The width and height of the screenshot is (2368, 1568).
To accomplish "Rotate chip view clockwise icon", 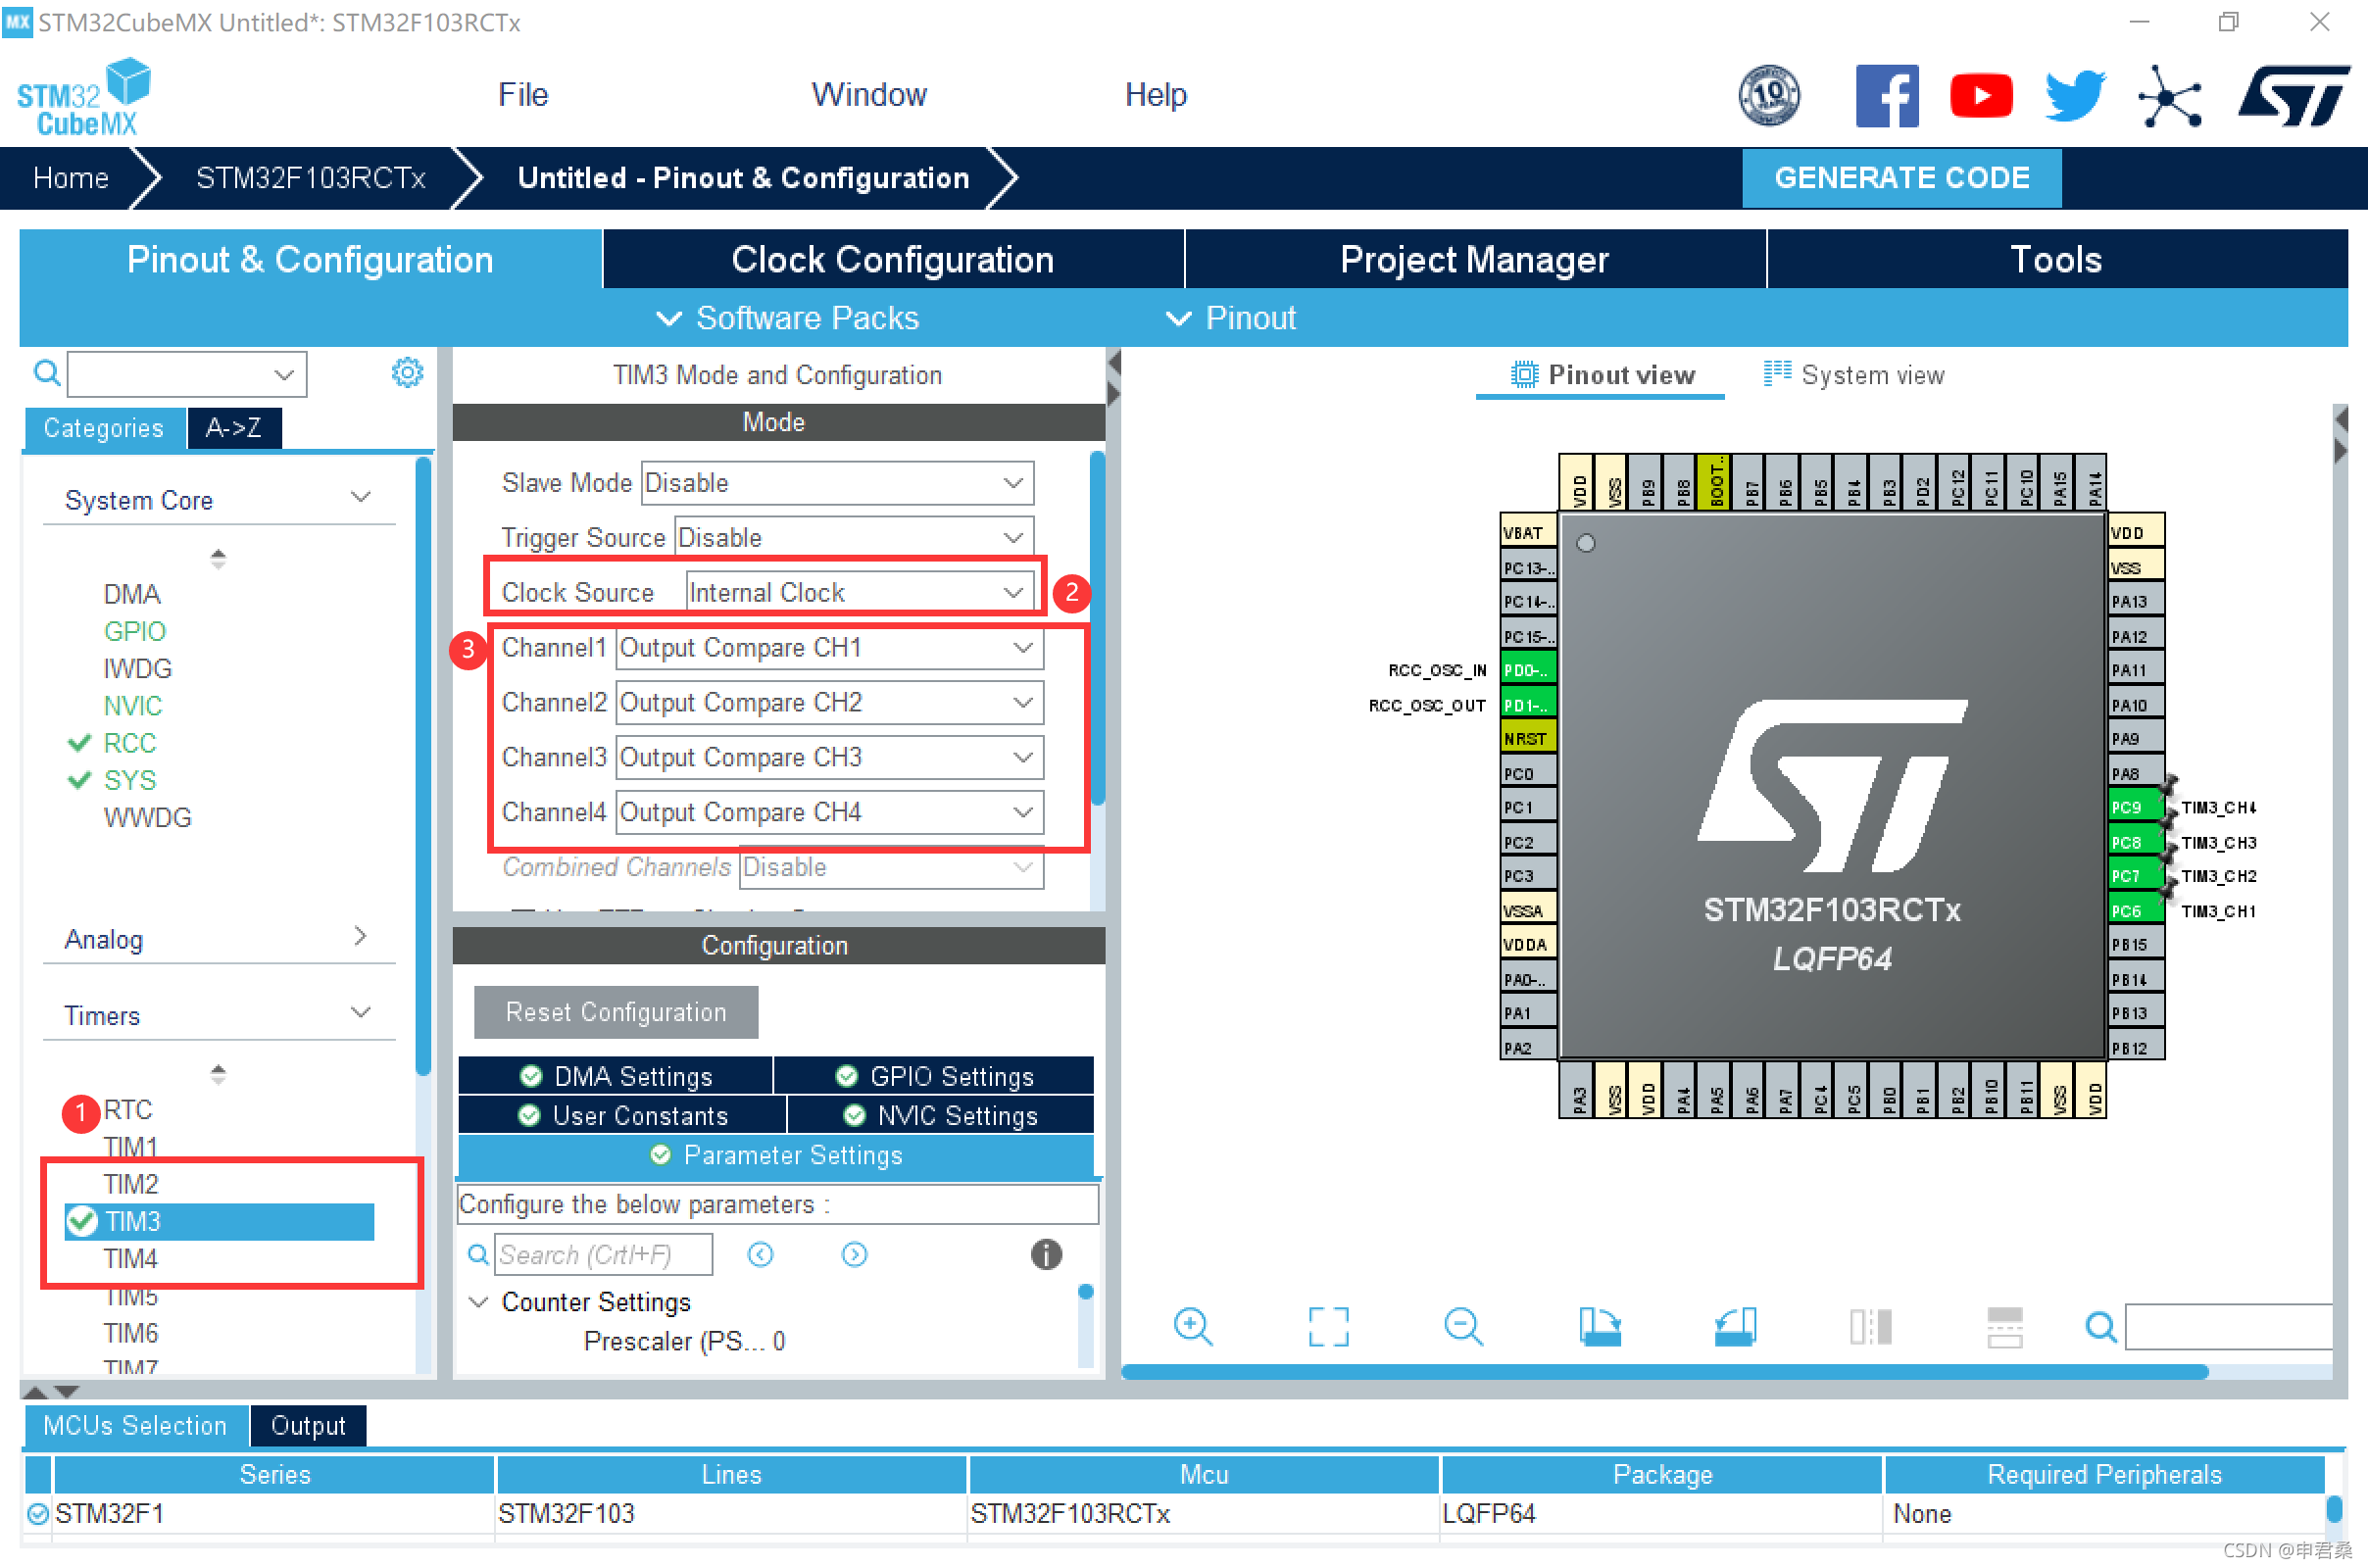I will coord(1599,1327).
